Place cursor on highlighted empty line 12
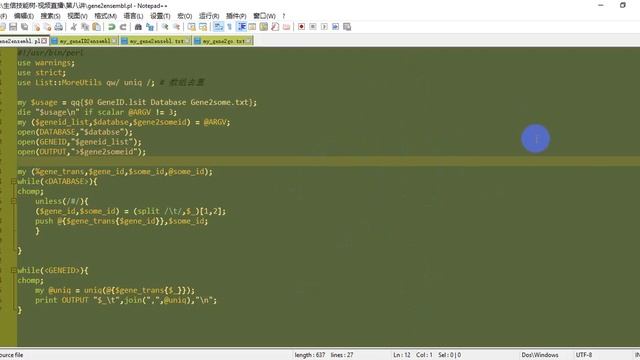Image resolution: width=640 pixels, height=360 pixels. [329, 162]
